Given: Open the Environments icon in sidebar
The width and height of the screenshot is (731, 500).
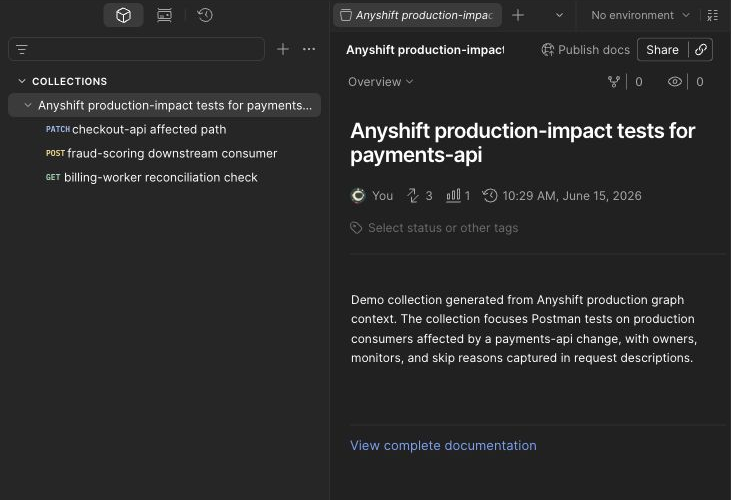Looking at the screenshot, I should [x=164, y=15].
